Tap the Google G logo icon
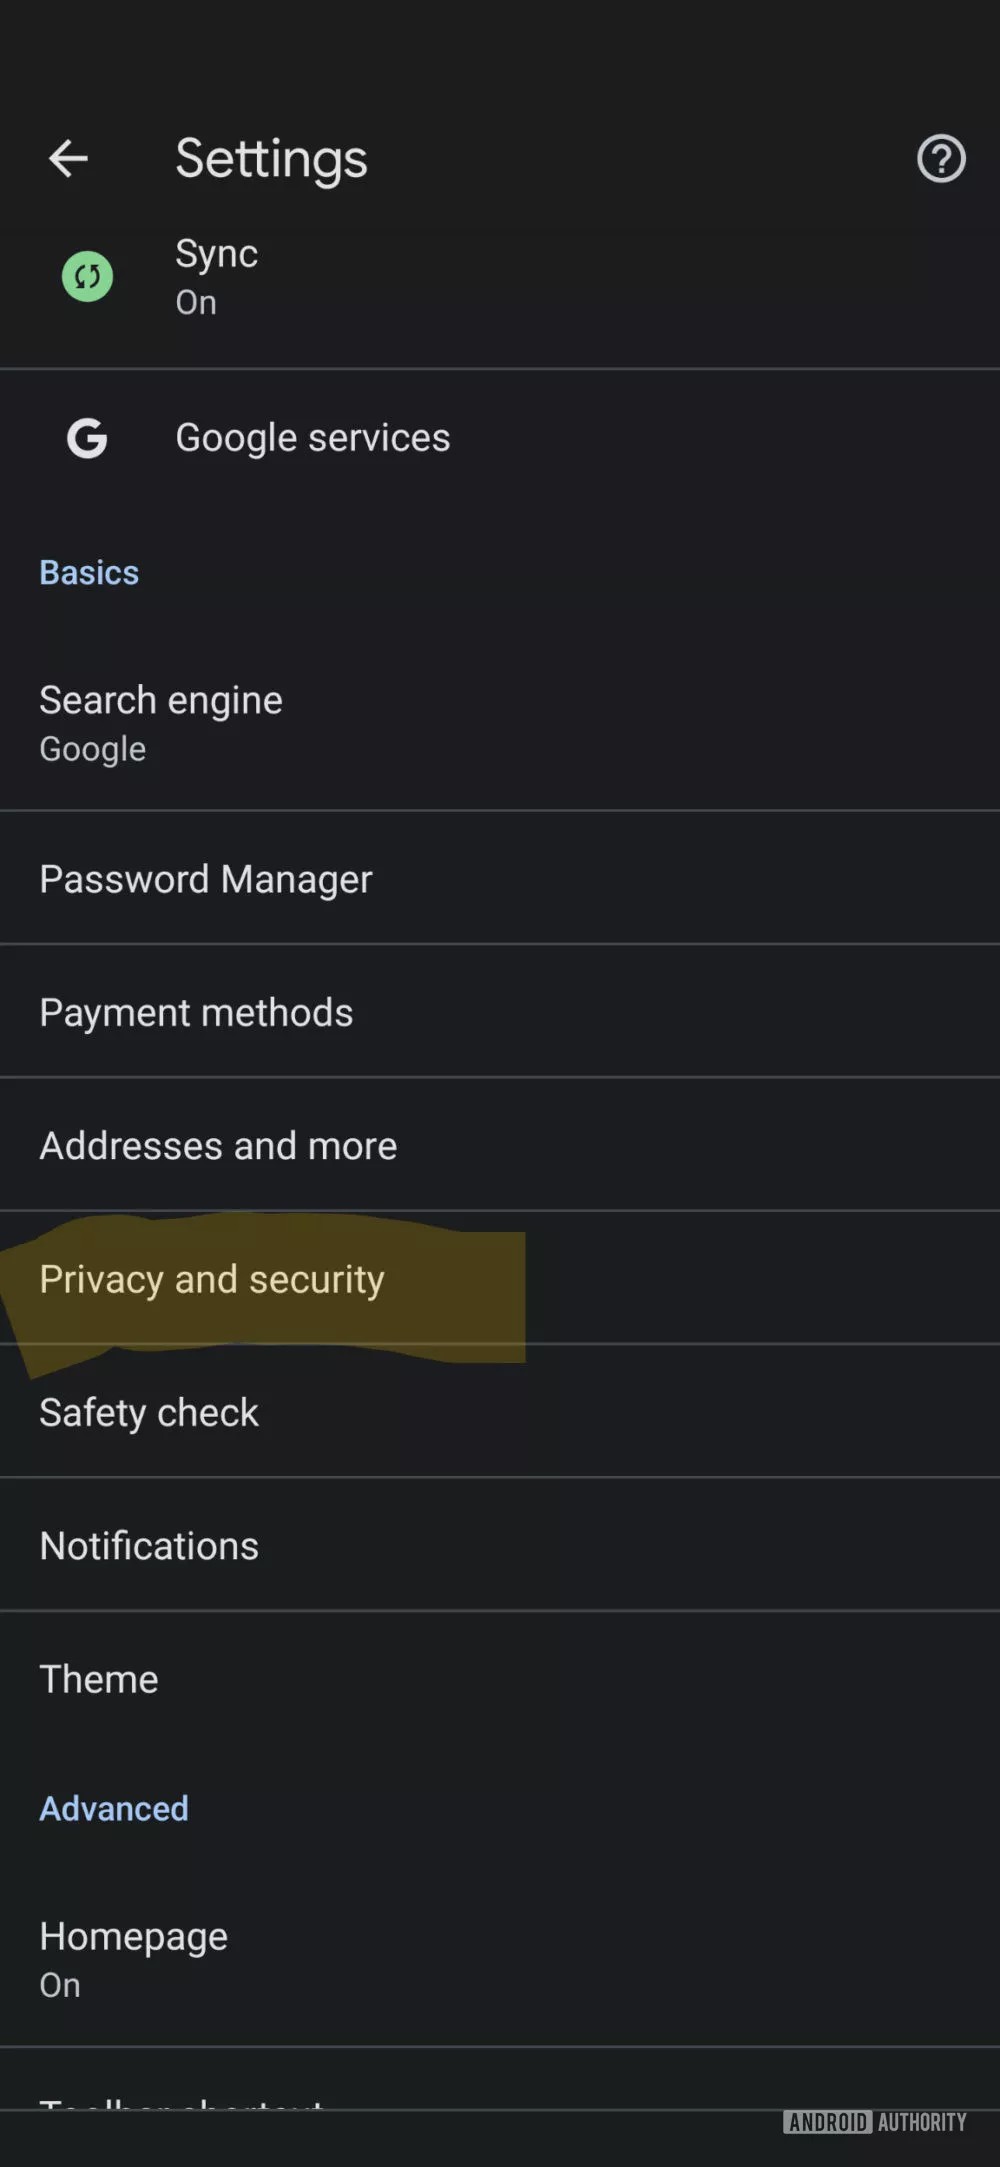The height and width of the screenshot is (2167, 1000). pyautogui.click(x=87, y=438)
